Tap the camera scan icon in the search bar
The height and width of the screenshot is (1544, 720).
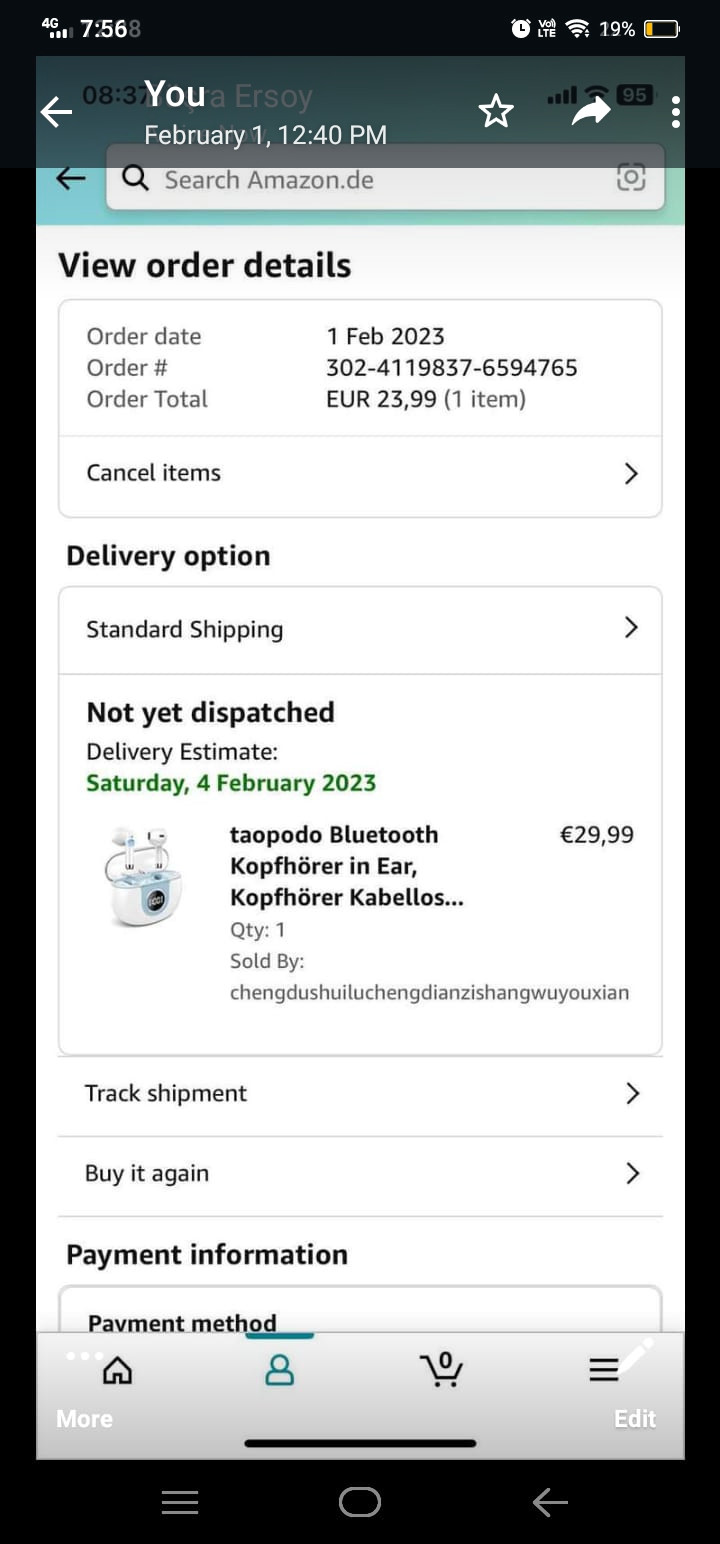pyautogui.click(x=631, y=179)
